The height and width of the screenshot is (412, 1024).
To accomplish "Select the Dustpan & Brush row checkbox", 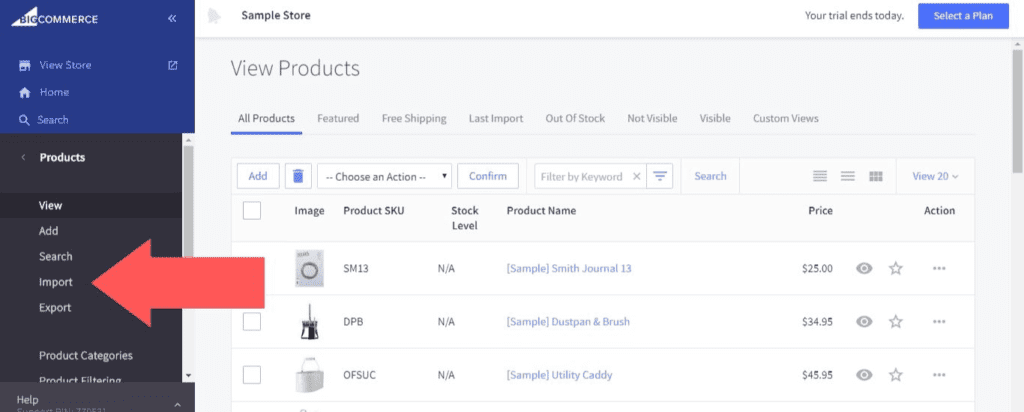I will tap(251, 321).
